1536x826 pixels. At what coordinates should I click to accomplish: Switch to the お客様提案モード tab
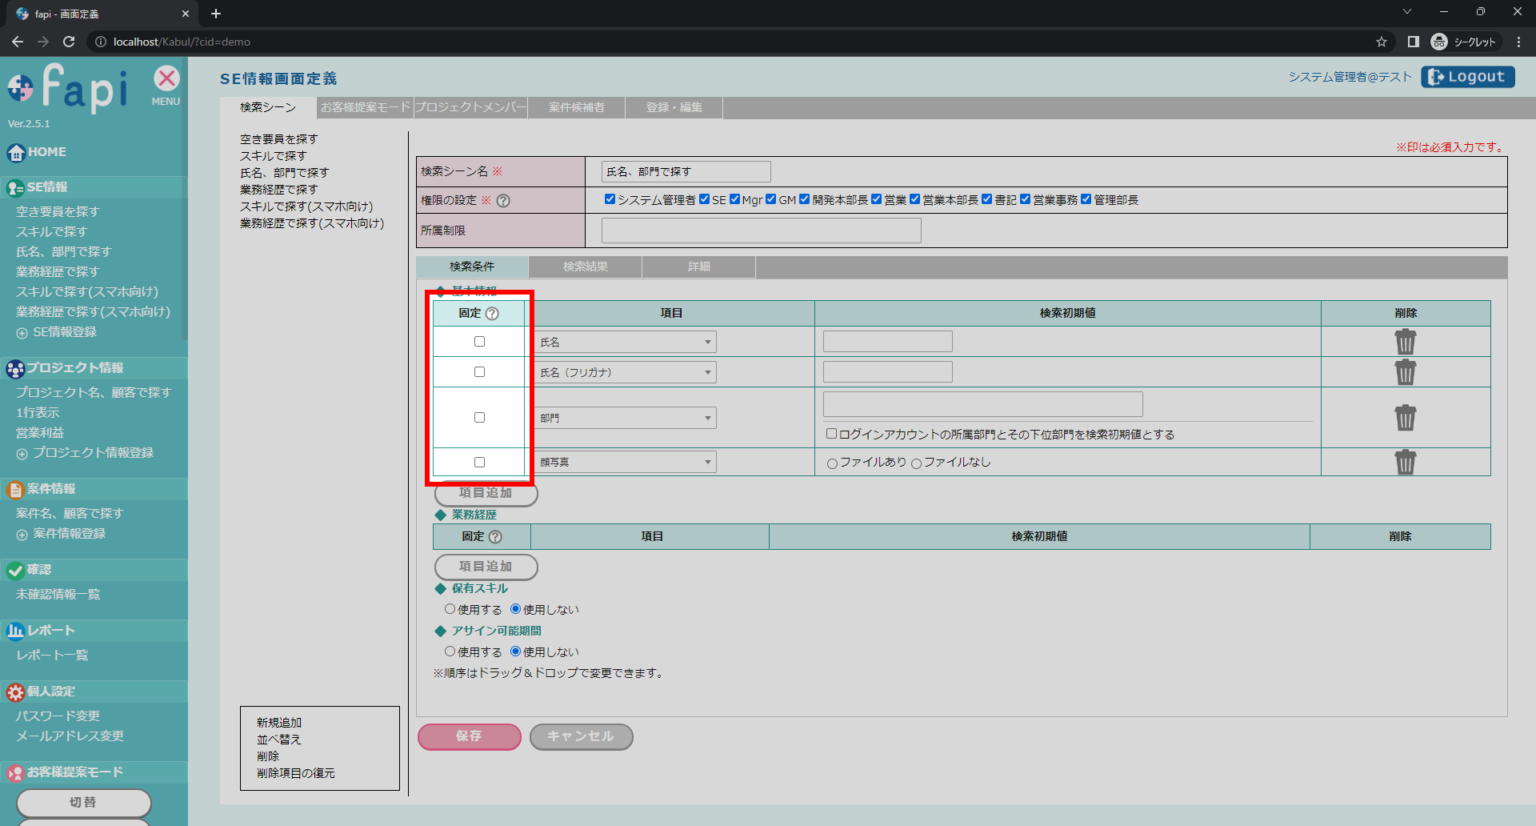tap(365, 108)
